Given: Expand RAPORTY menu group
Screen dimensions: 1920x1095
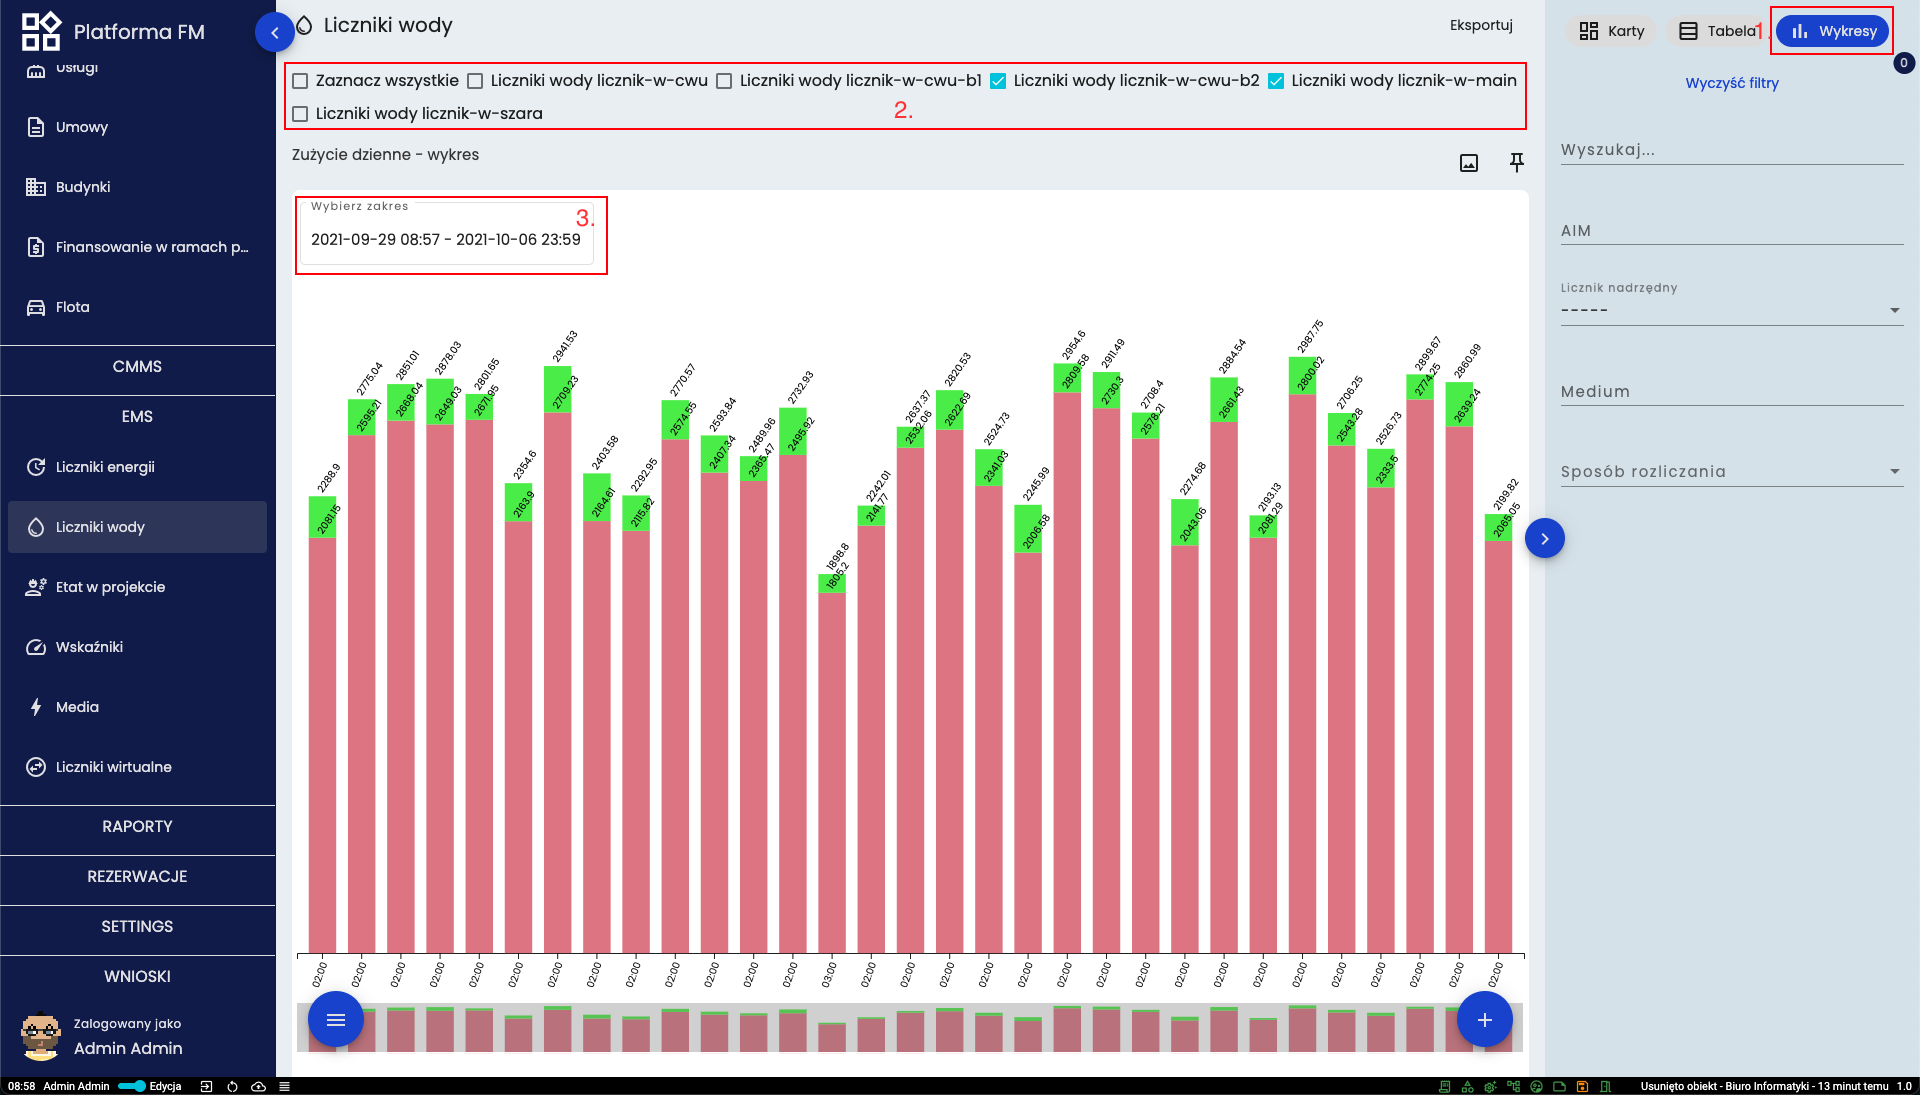Looking at the screenshot, I should click(x=137, y=827).
